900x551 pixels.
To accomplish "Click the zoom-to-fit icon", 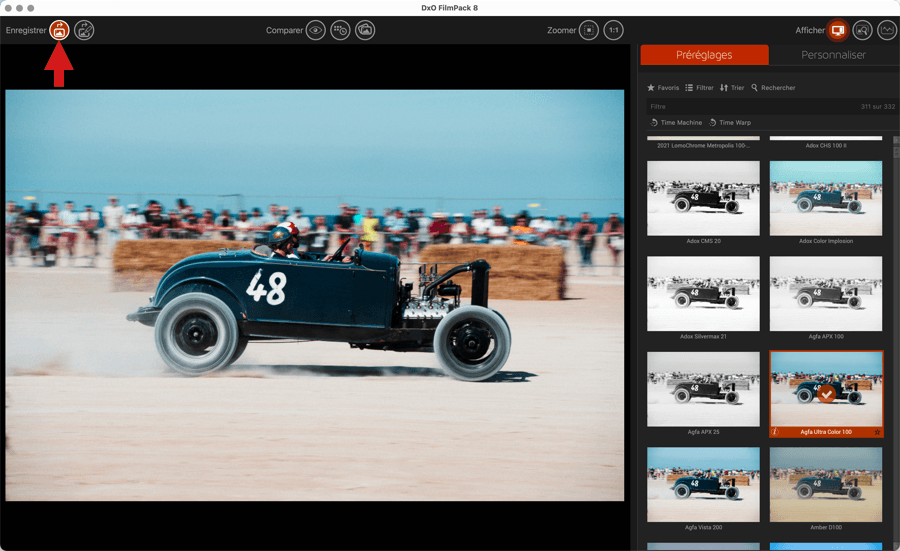I will 589,31.
